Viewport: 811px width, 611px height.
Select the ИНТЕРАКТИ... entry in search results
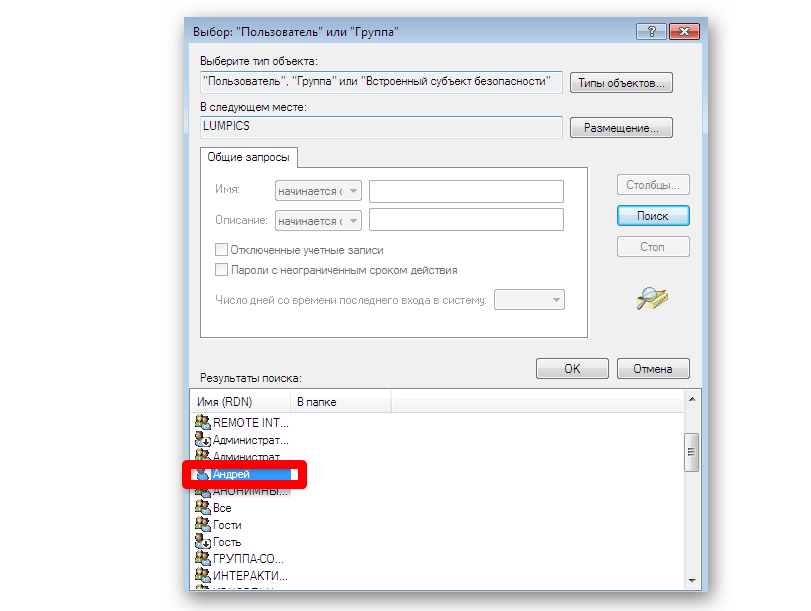(242, 575)
